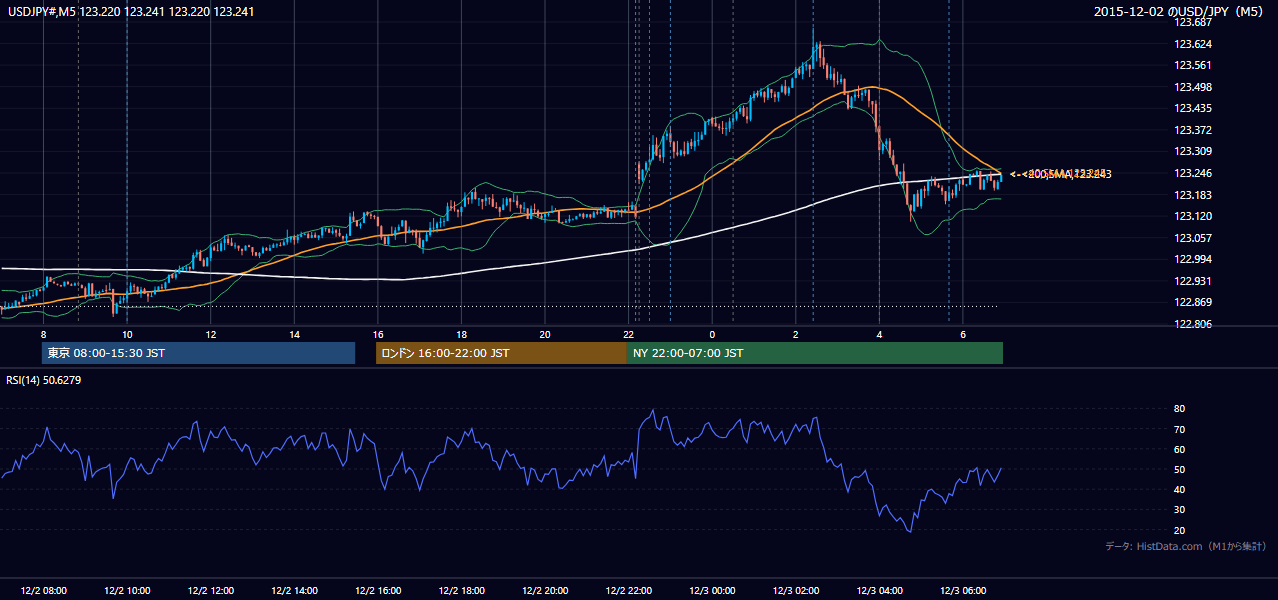Click price axis label 123.372

1193,130
